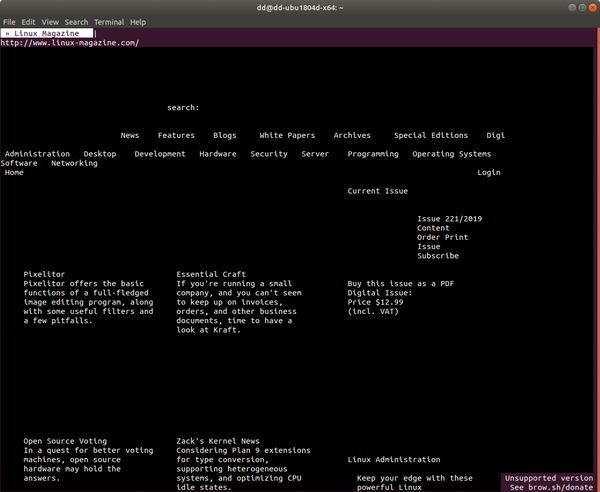Open the Pixelitor article title
The width and height of the screenshot is (600, 492).
[44, 274]
